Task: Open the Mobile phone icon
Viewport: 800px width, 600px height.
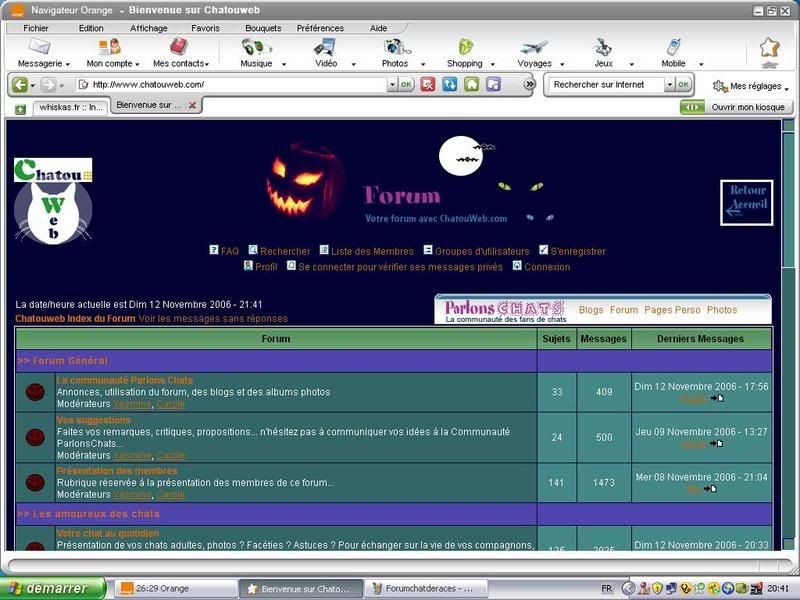Action: 673,47
